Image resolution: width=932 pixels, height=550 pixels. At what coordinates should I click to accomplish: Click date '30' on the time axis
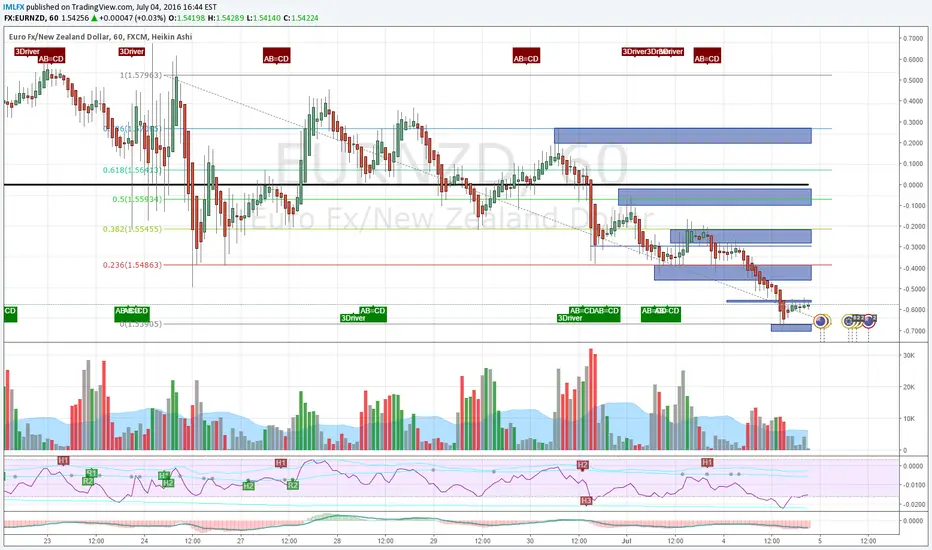[530, 541]
